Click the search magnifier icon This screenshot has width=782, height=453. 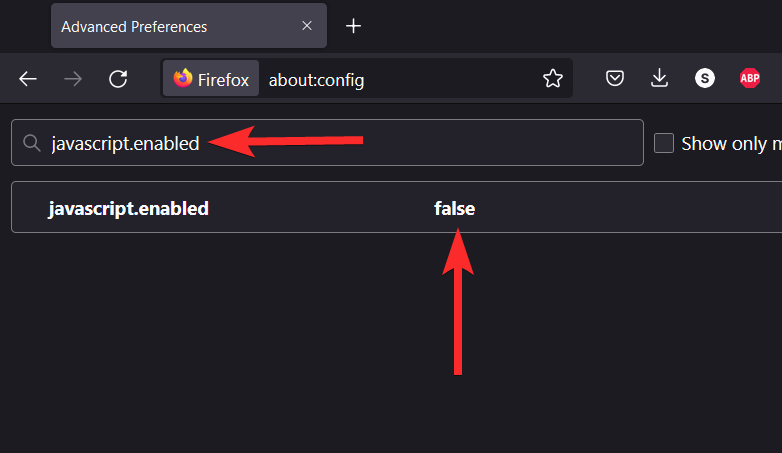[32, 144]
